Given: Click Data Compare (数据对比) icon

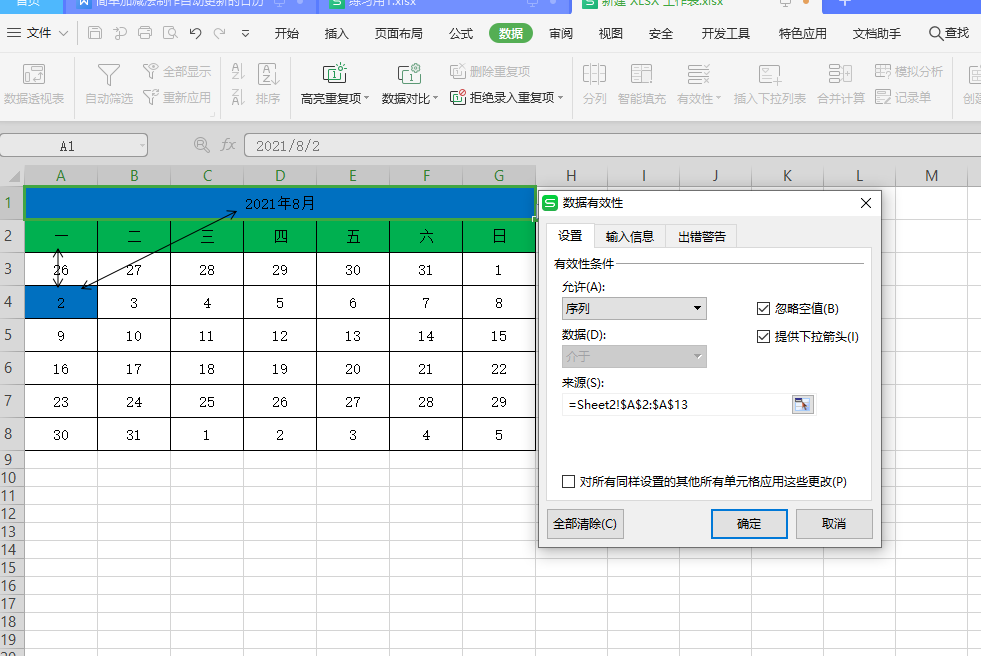Looking at the screenshot, I should (410, 74).
